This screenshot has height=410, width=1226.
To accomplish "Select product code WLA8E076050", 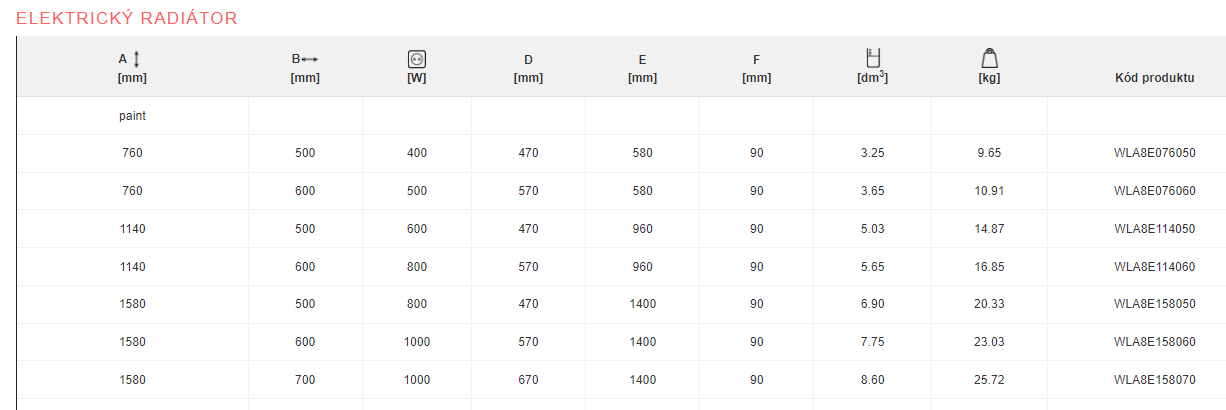I will pos(1154,153).
